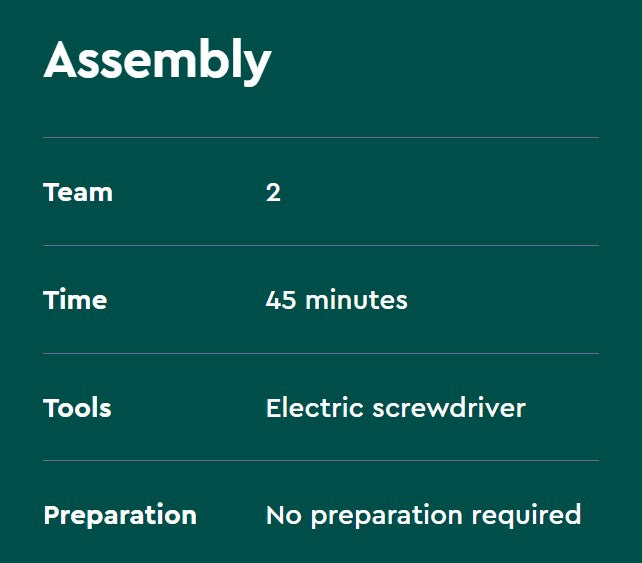
Task: Click the divider between Tools and Preparation rows
Action: click(320, 461)
